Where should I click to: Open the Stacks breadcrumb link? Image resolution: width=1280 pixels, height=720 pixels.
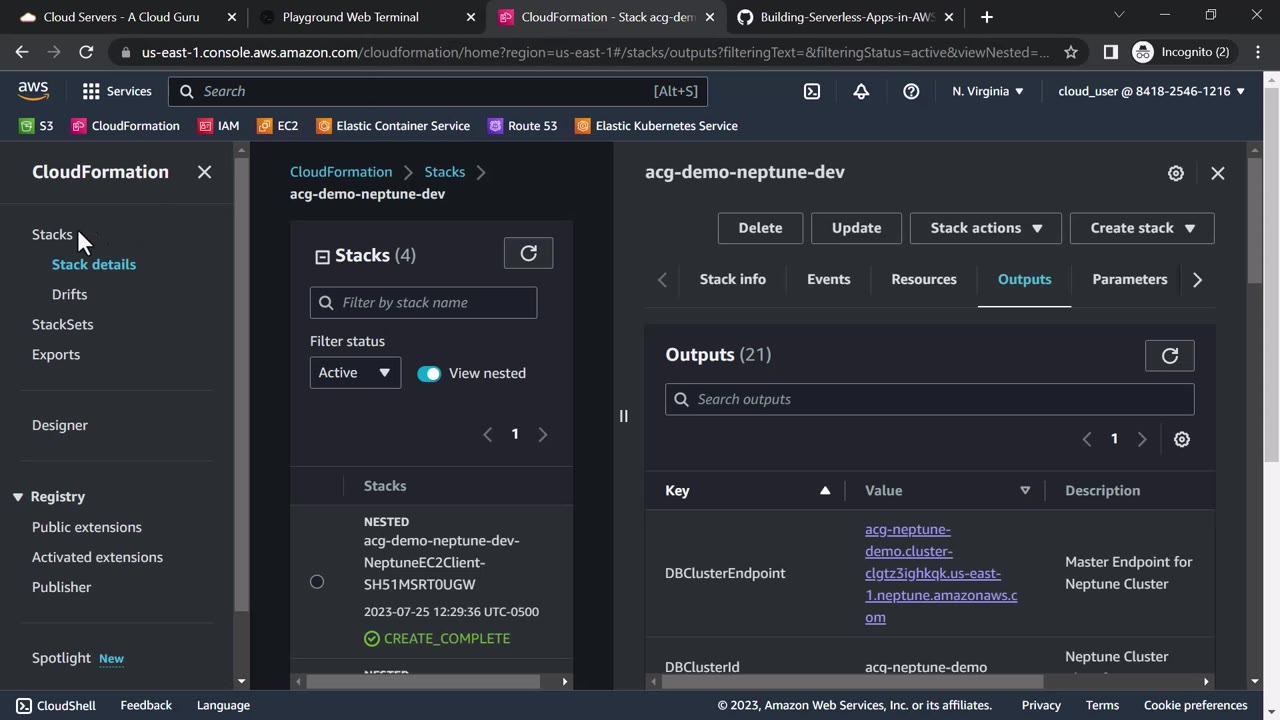click(445, 172)
